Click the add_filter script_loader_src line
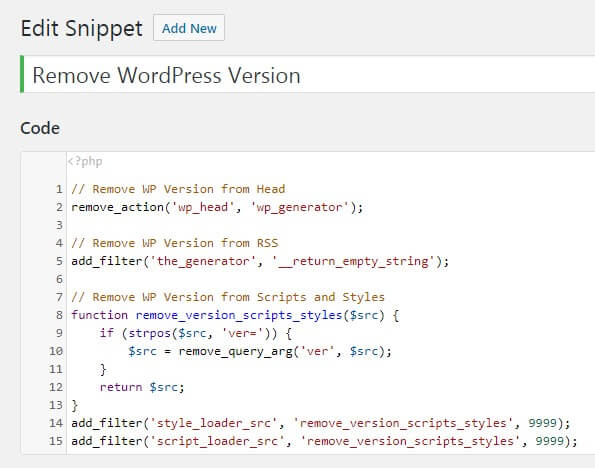This screenshot has width=595, height=468. point(324,441)
